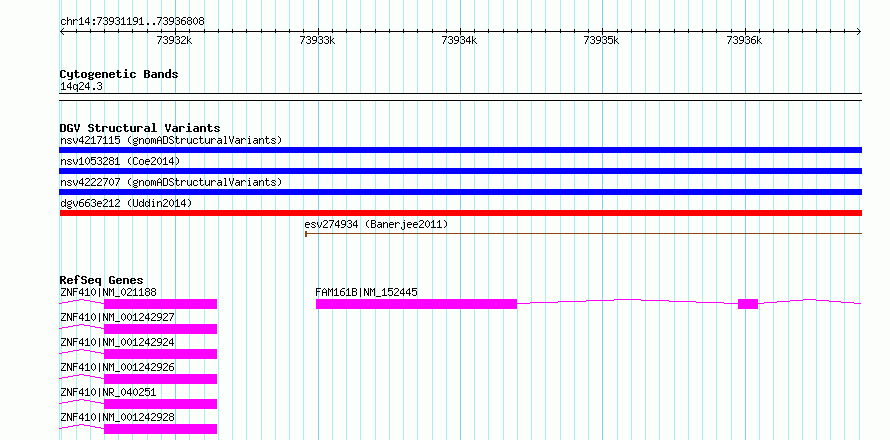This screenshot has height=440, width=890.
Task: Click the 73933k ruler tick label
Action: tap(317, 40)
